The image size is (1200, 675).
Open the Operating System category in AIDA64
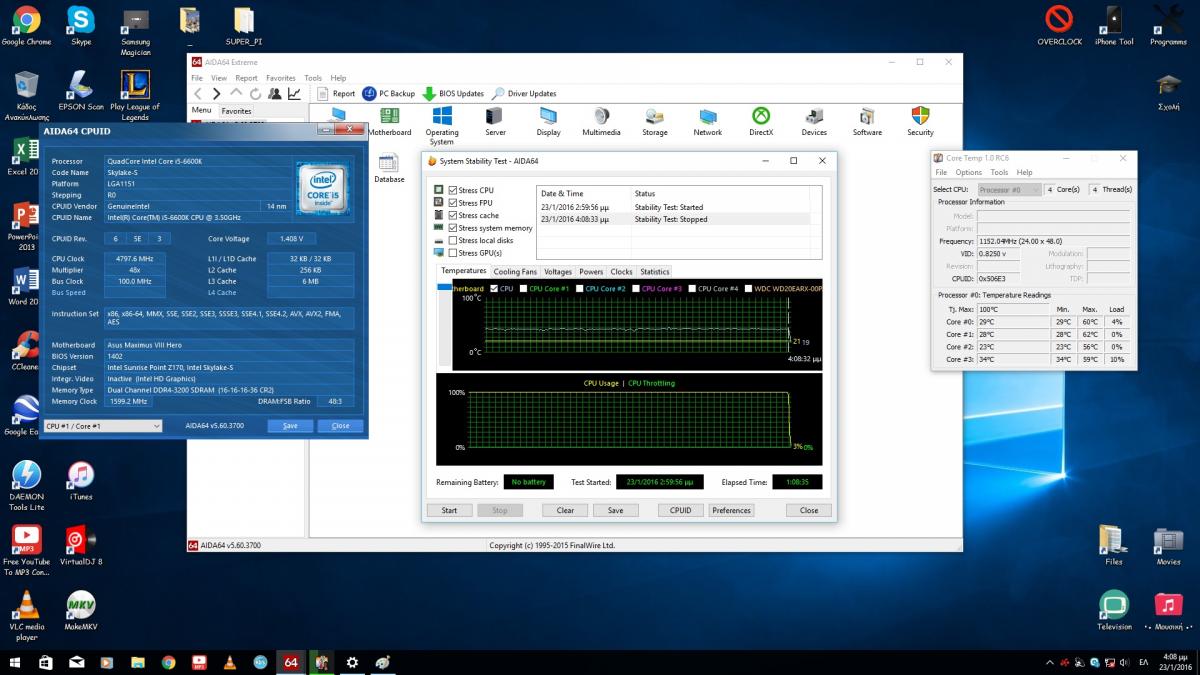(x=442, y=125)
